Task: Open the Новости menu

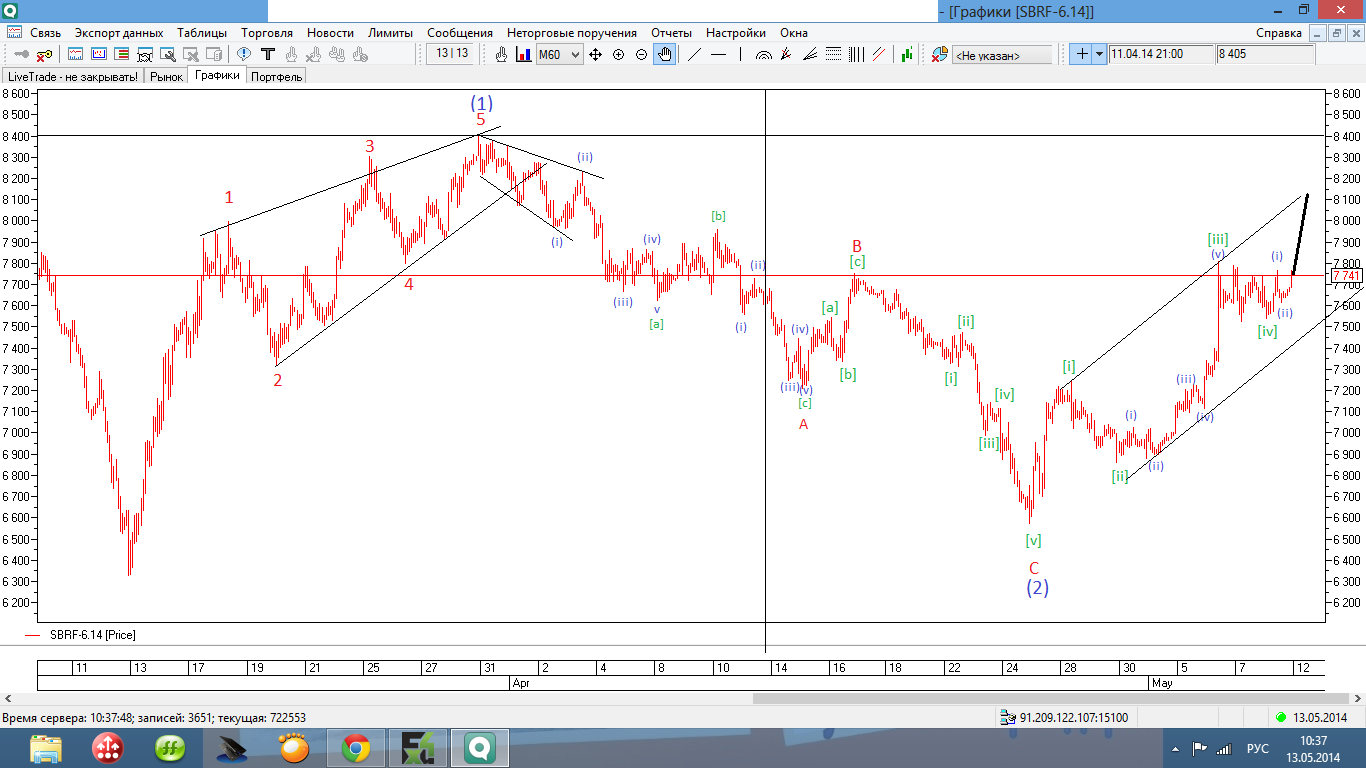Action: pyautogui.click(x=330, y=33)
